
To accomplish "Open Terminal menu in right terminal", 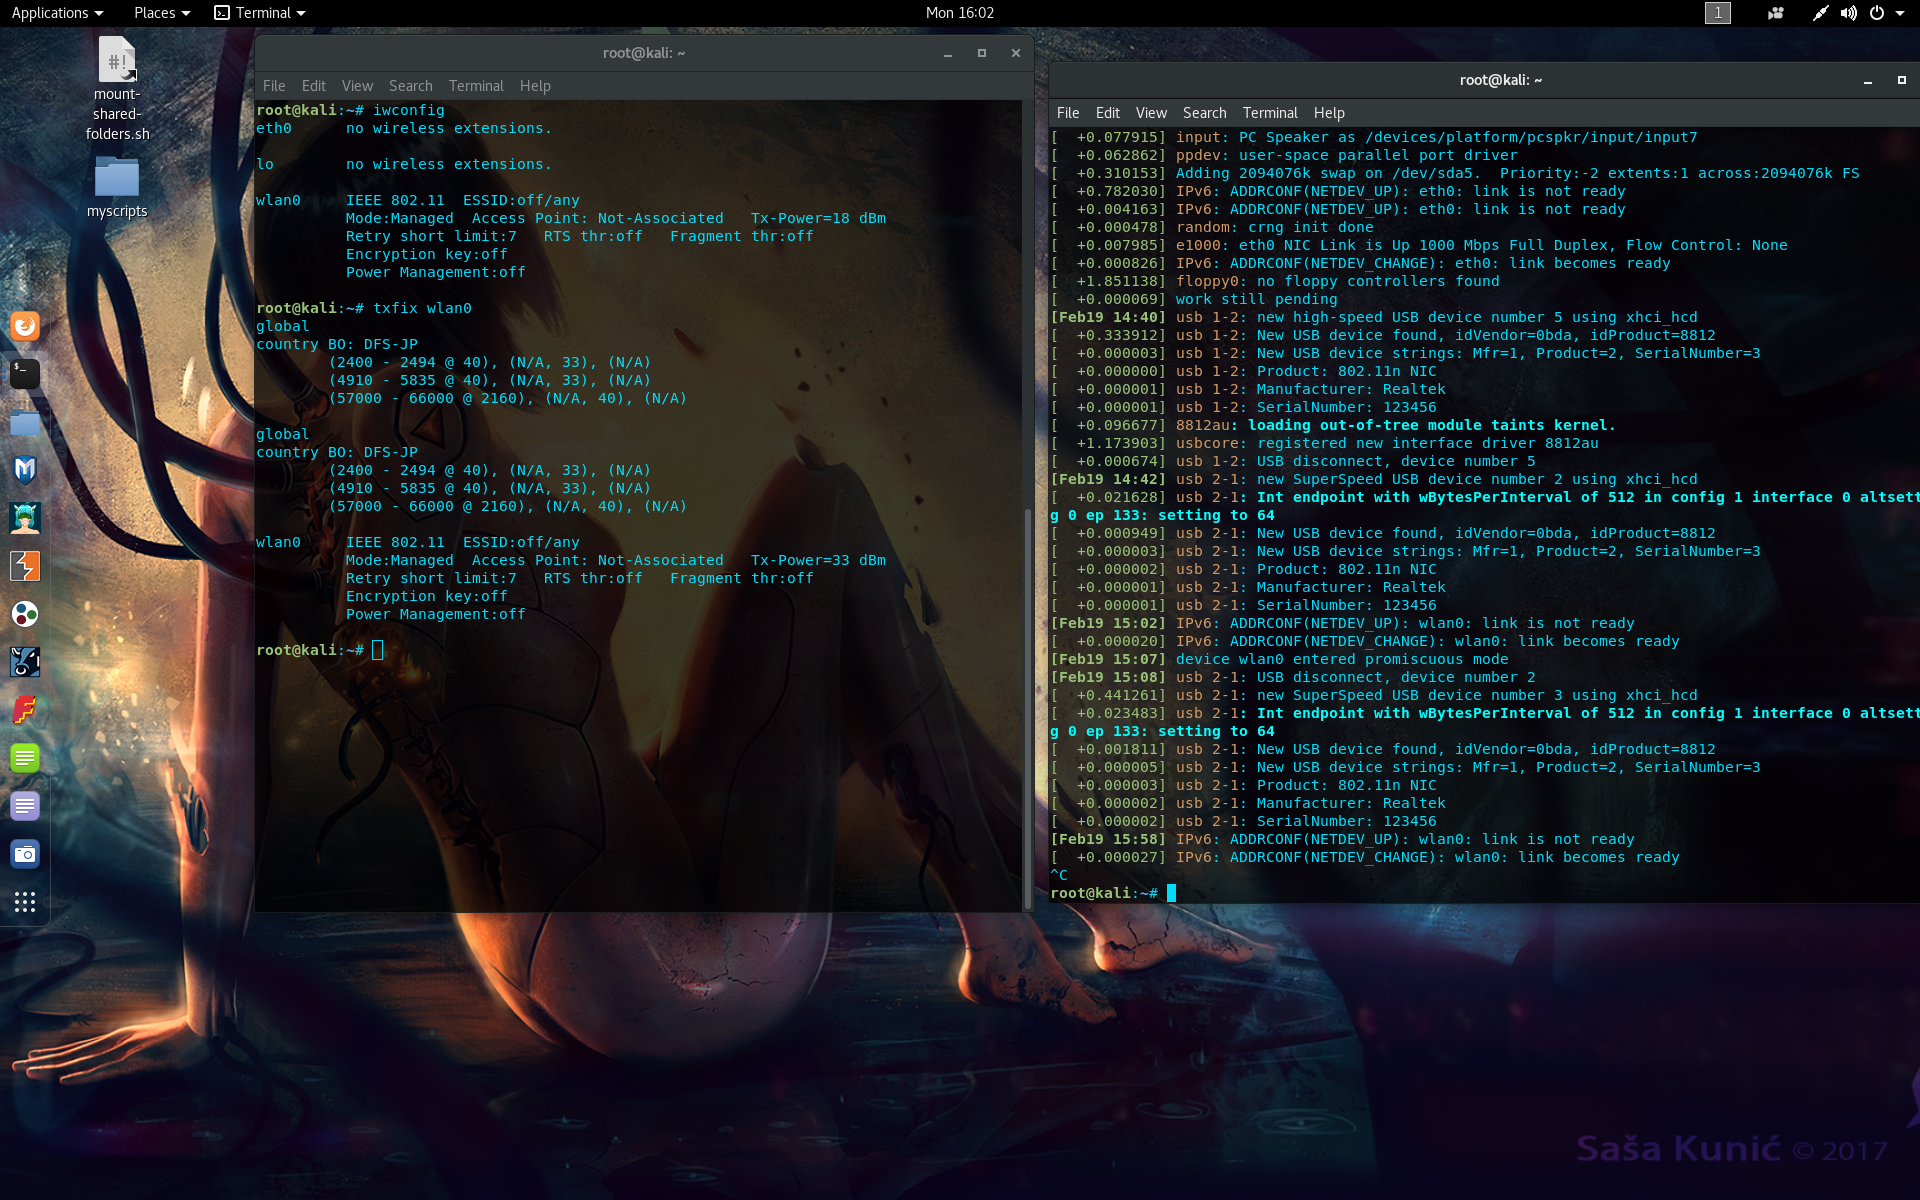I will click(x=1270, y=113).
